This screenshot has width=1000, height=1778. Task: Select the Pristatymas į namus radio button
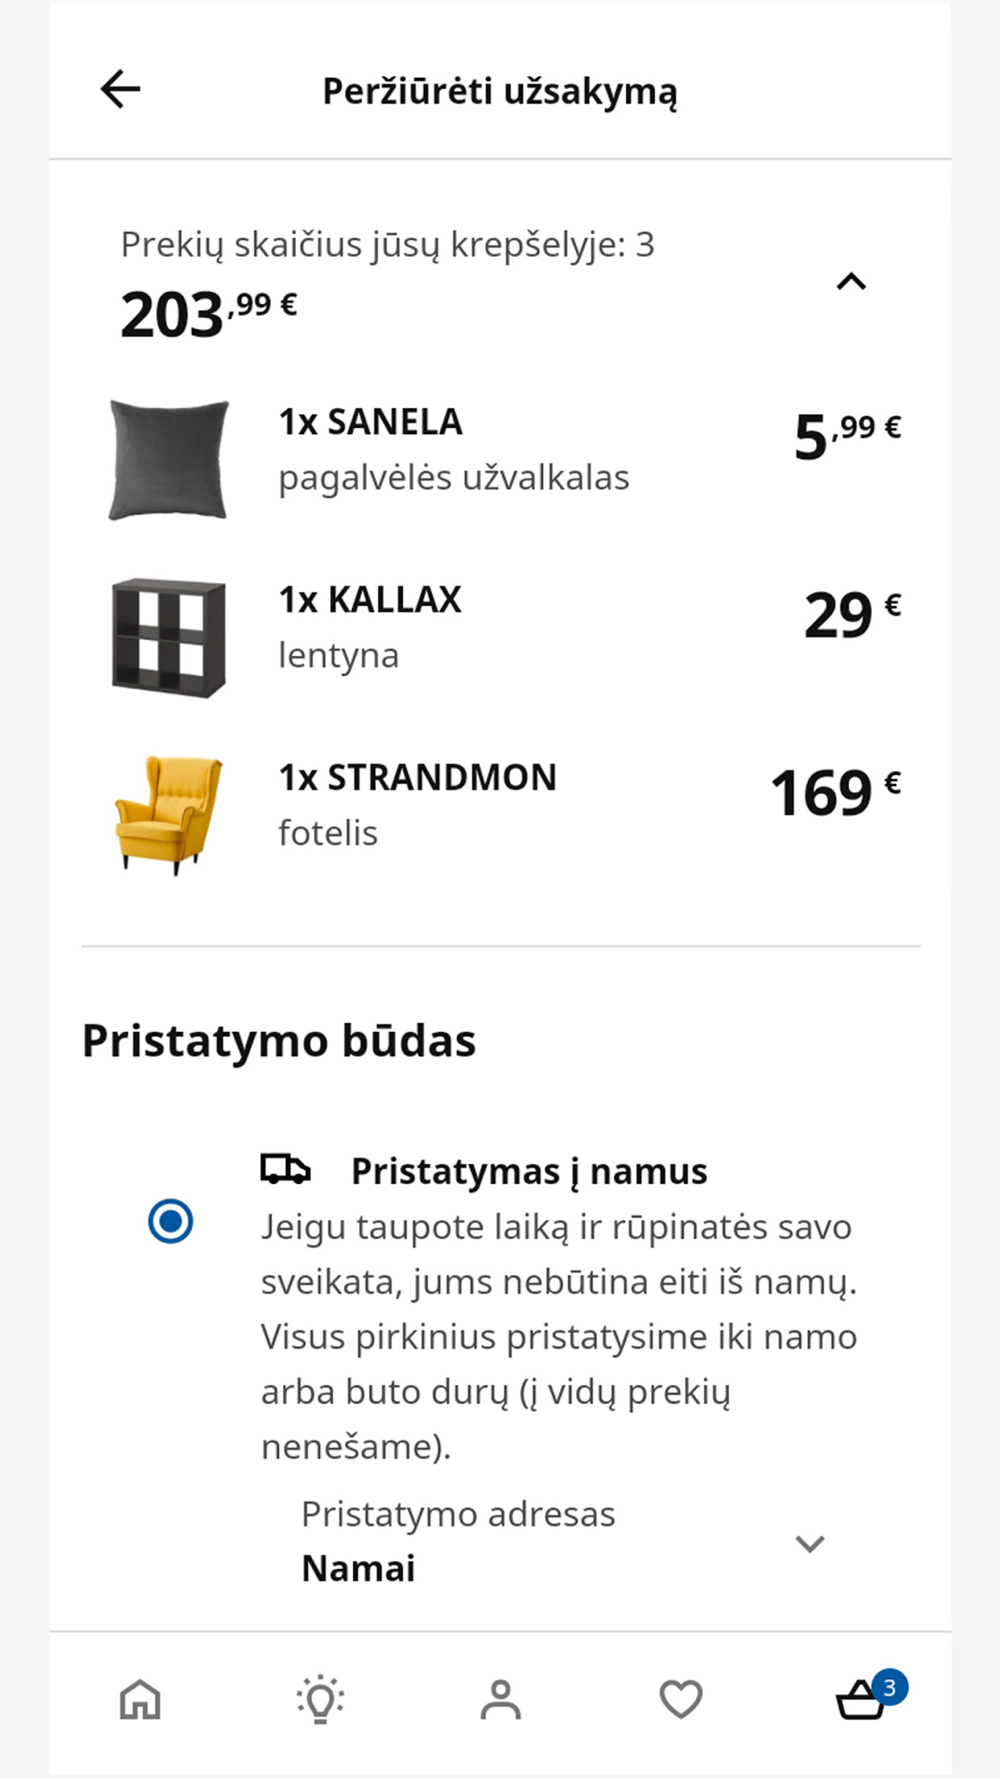click(x=171, y=1221)
